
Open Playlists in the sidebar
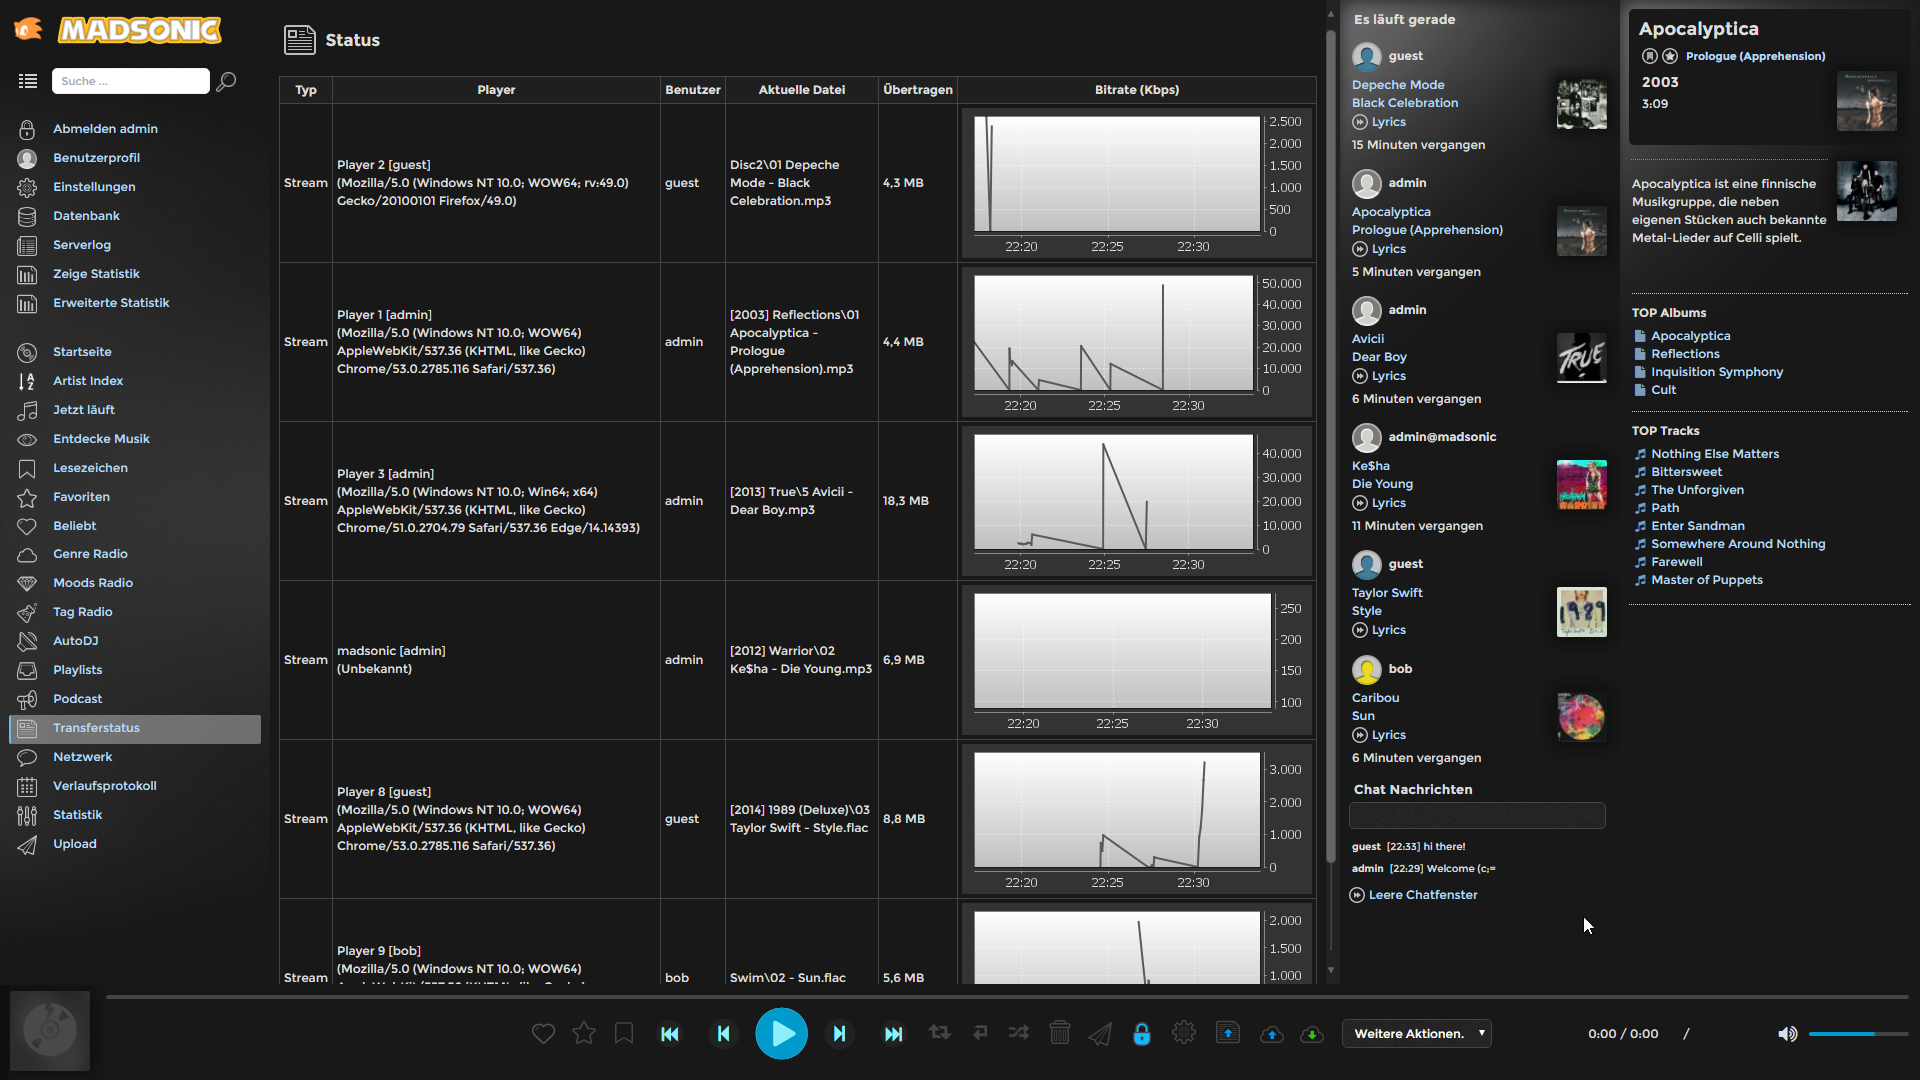point(77,670)
